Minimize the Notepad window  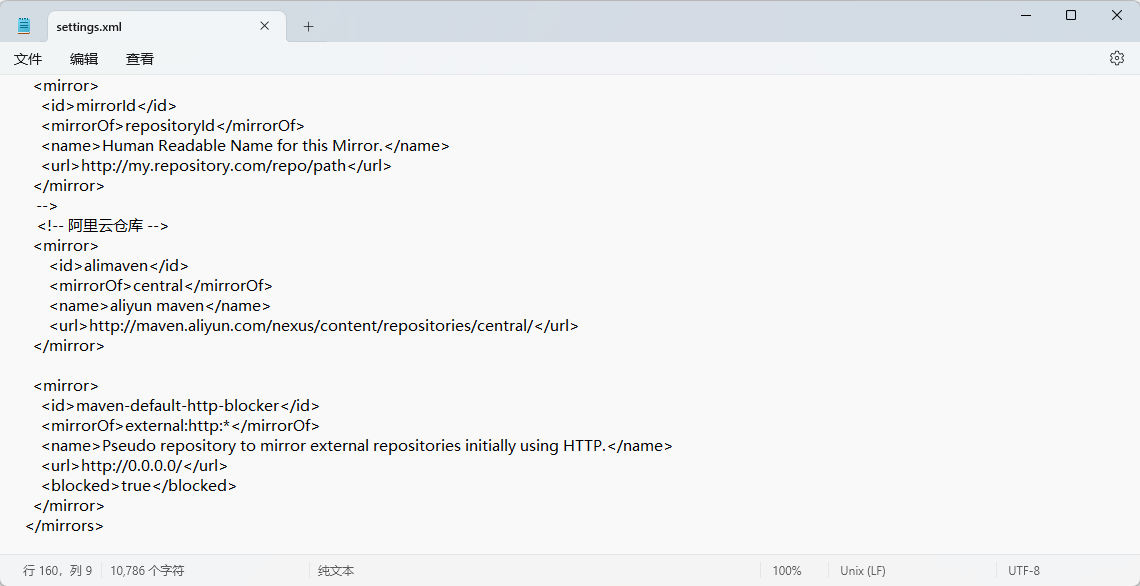point(1025,15)
